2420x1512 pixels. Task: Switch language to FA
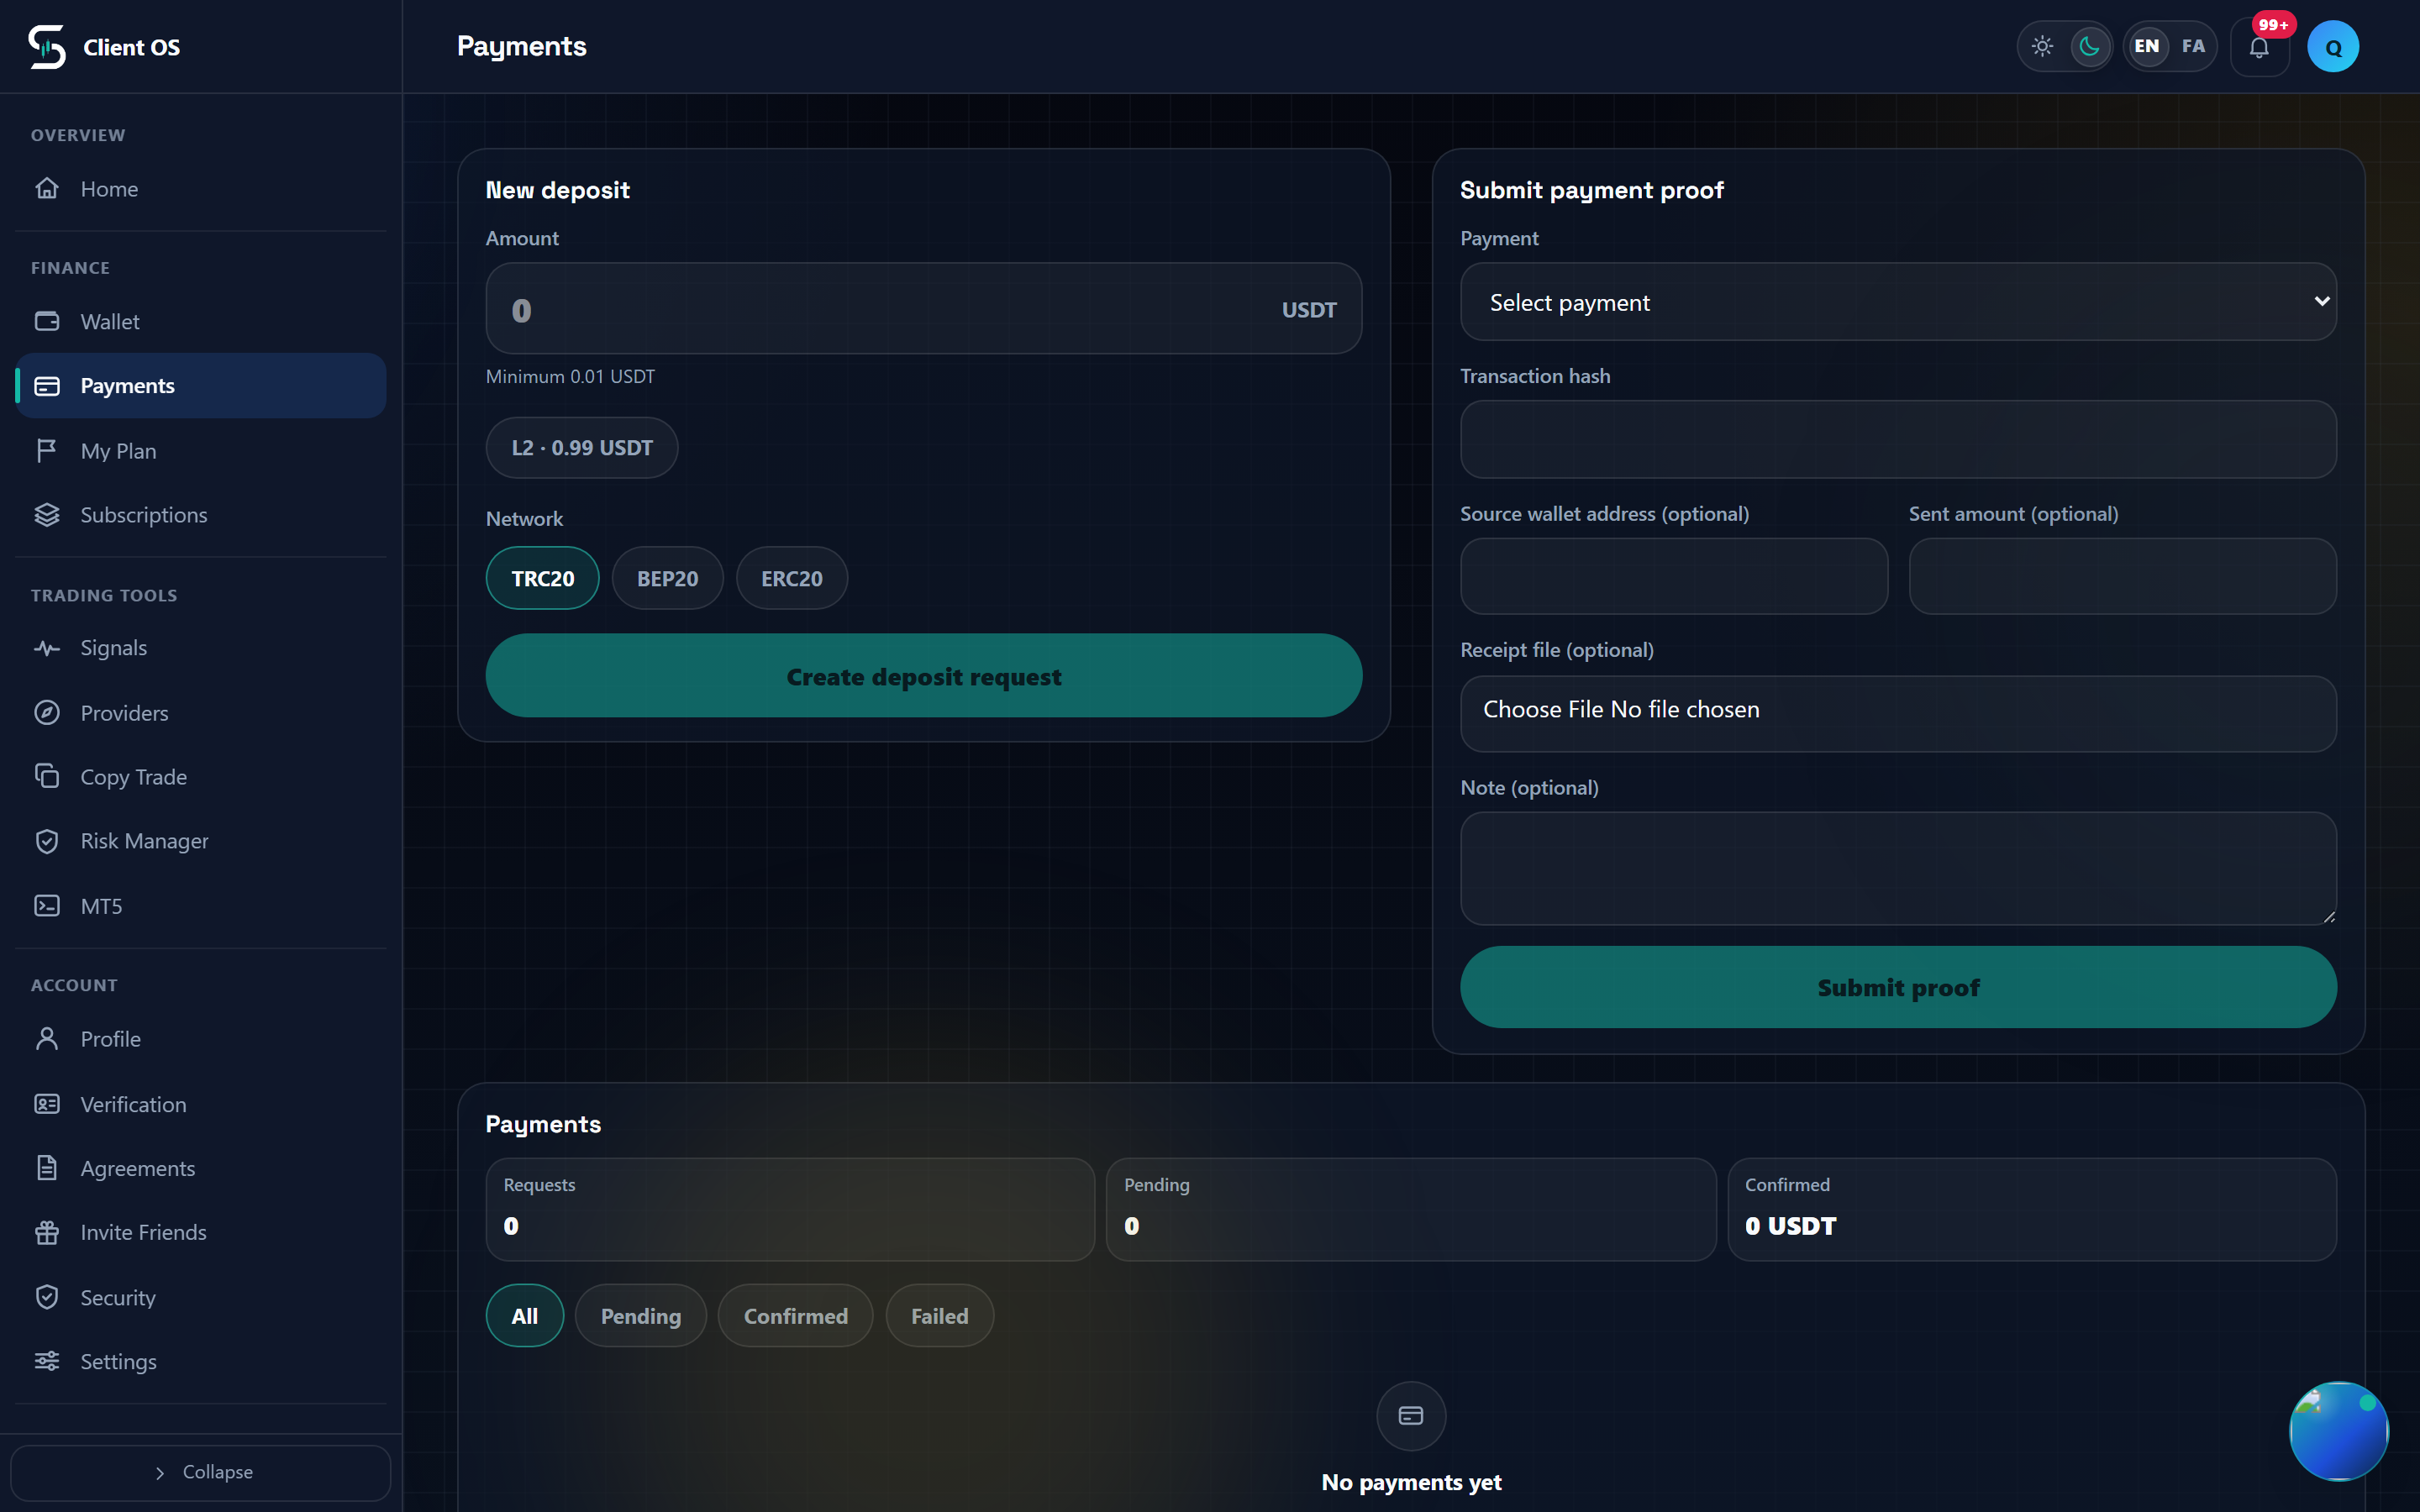[x=2193, y=46]
